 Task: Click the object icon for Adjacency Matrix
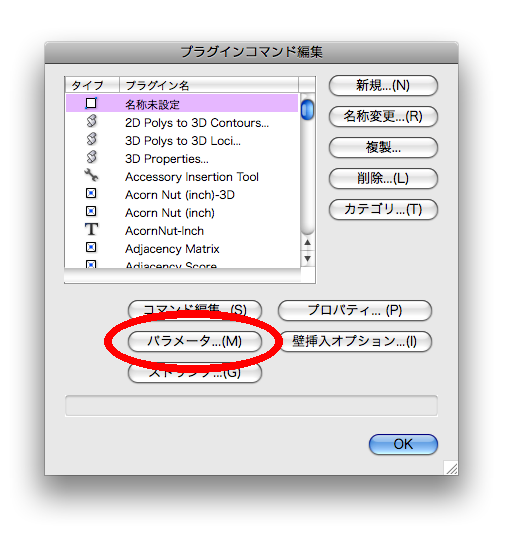pyautogui.click(x=91, y=247)
